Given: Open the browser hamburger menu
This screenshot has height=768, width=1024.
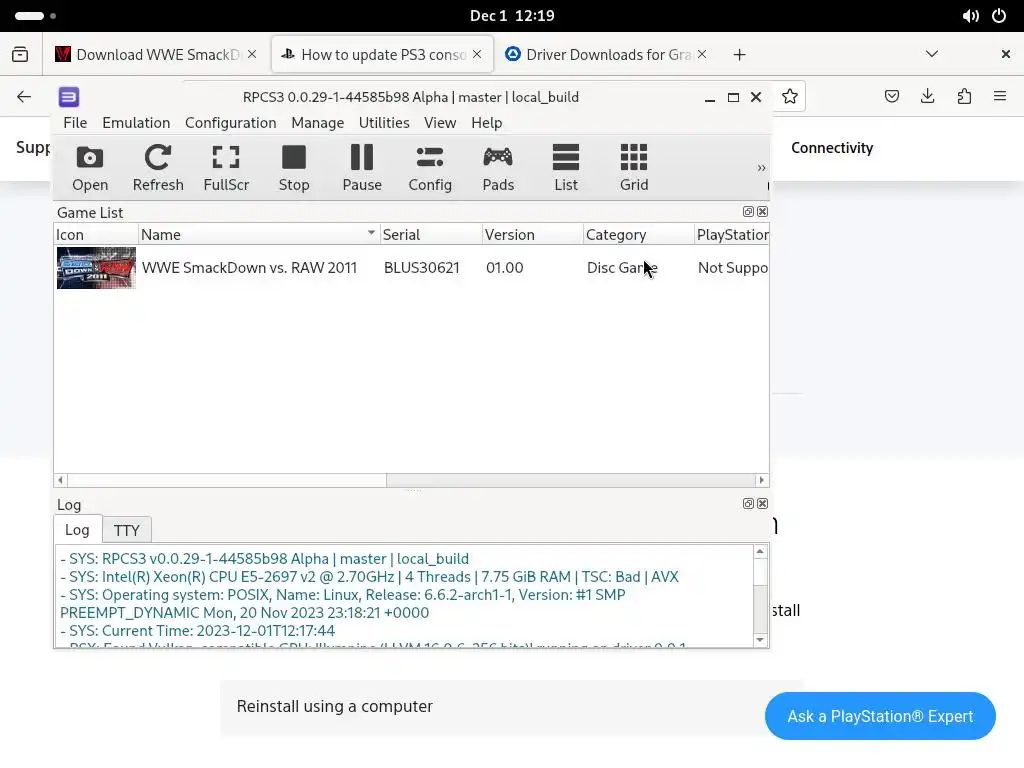Looking at the screenshot, I should [1000, 97].
